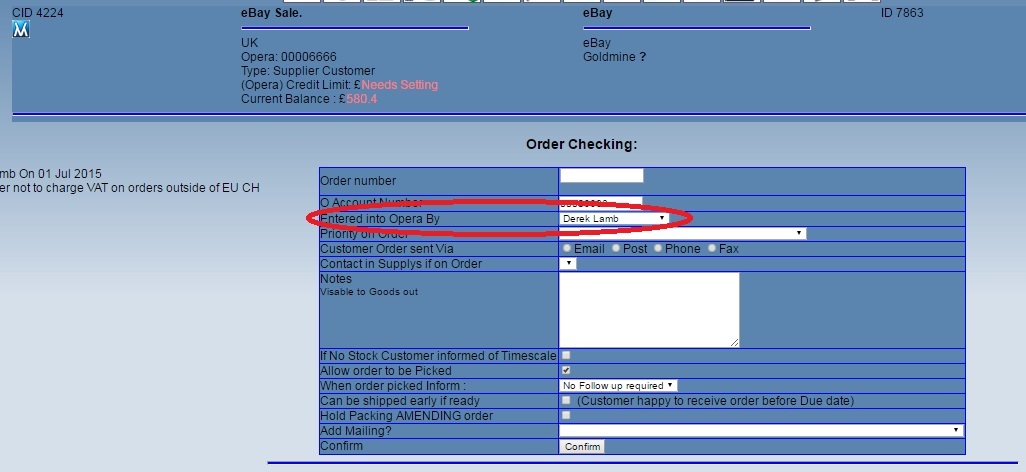Select the Email radio button
Viewport: 1026px width, 472px height.
pyautogui.click(x=567, y=248)
